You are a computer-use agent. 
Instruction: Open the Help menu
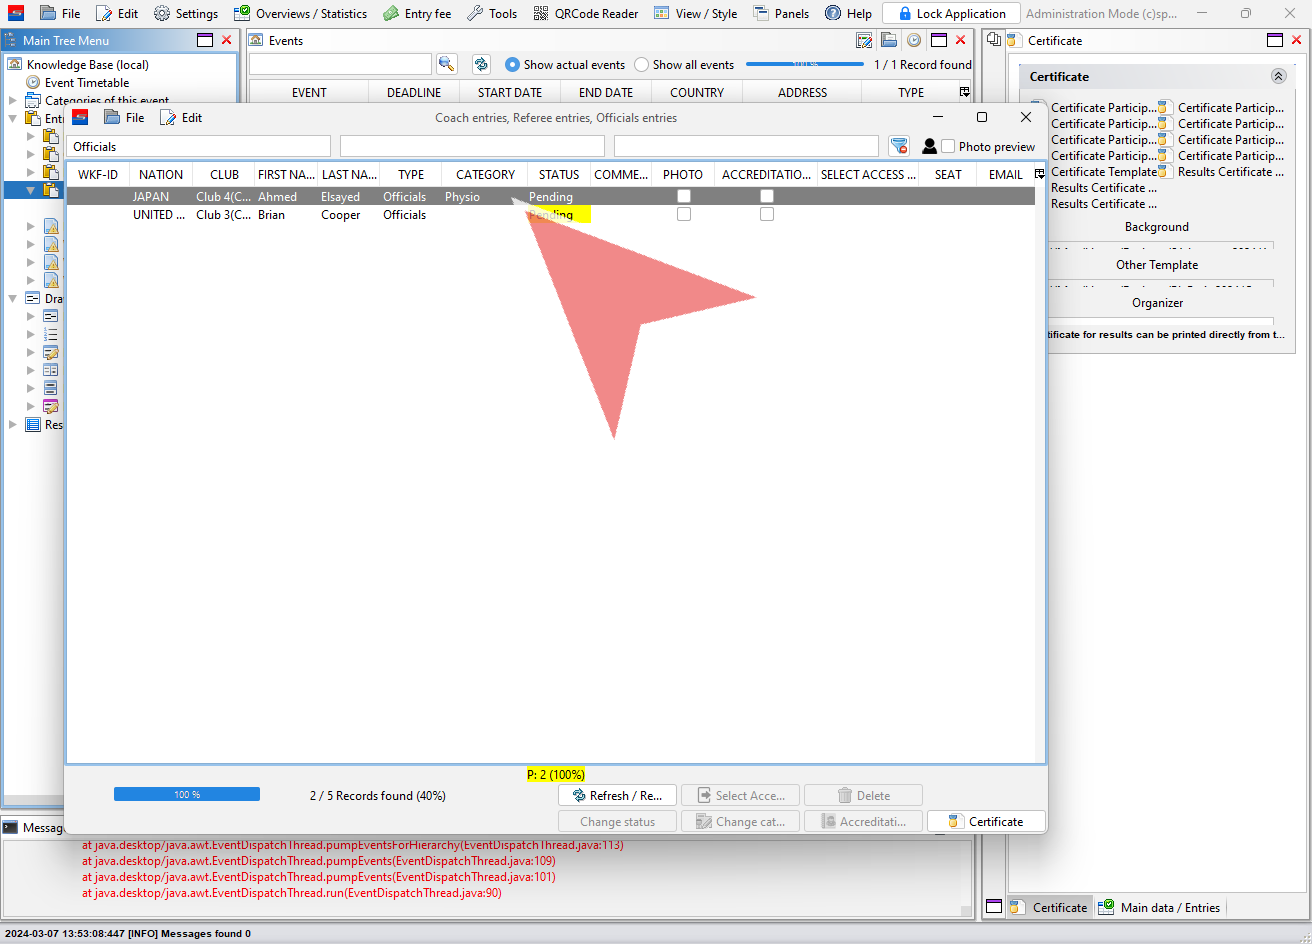pyautogui.click(x=848, y=14)
